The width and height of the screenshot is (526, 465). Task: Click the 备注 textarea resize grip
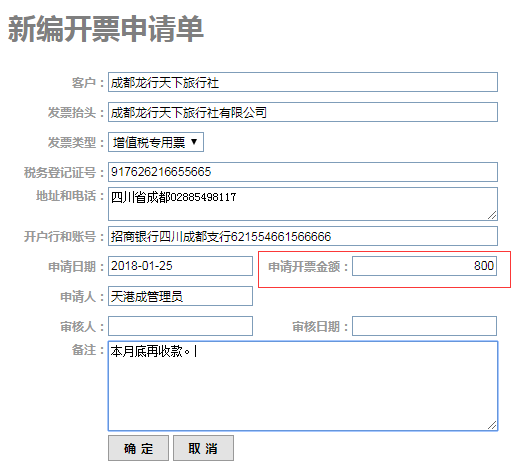tap(492, 425)
